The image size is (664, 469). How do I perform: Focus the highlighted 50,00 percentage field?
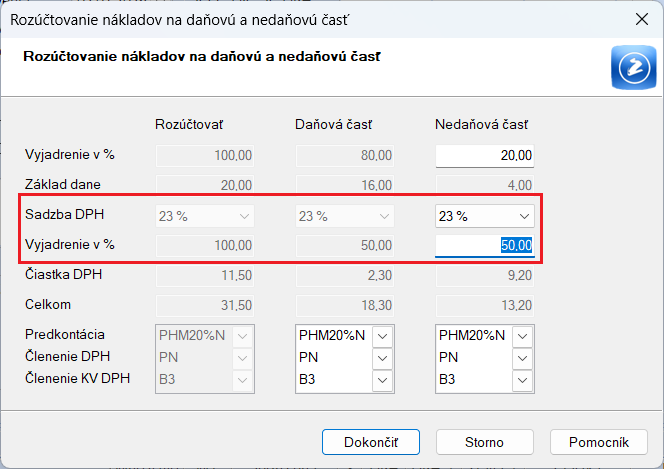[485, 244]
